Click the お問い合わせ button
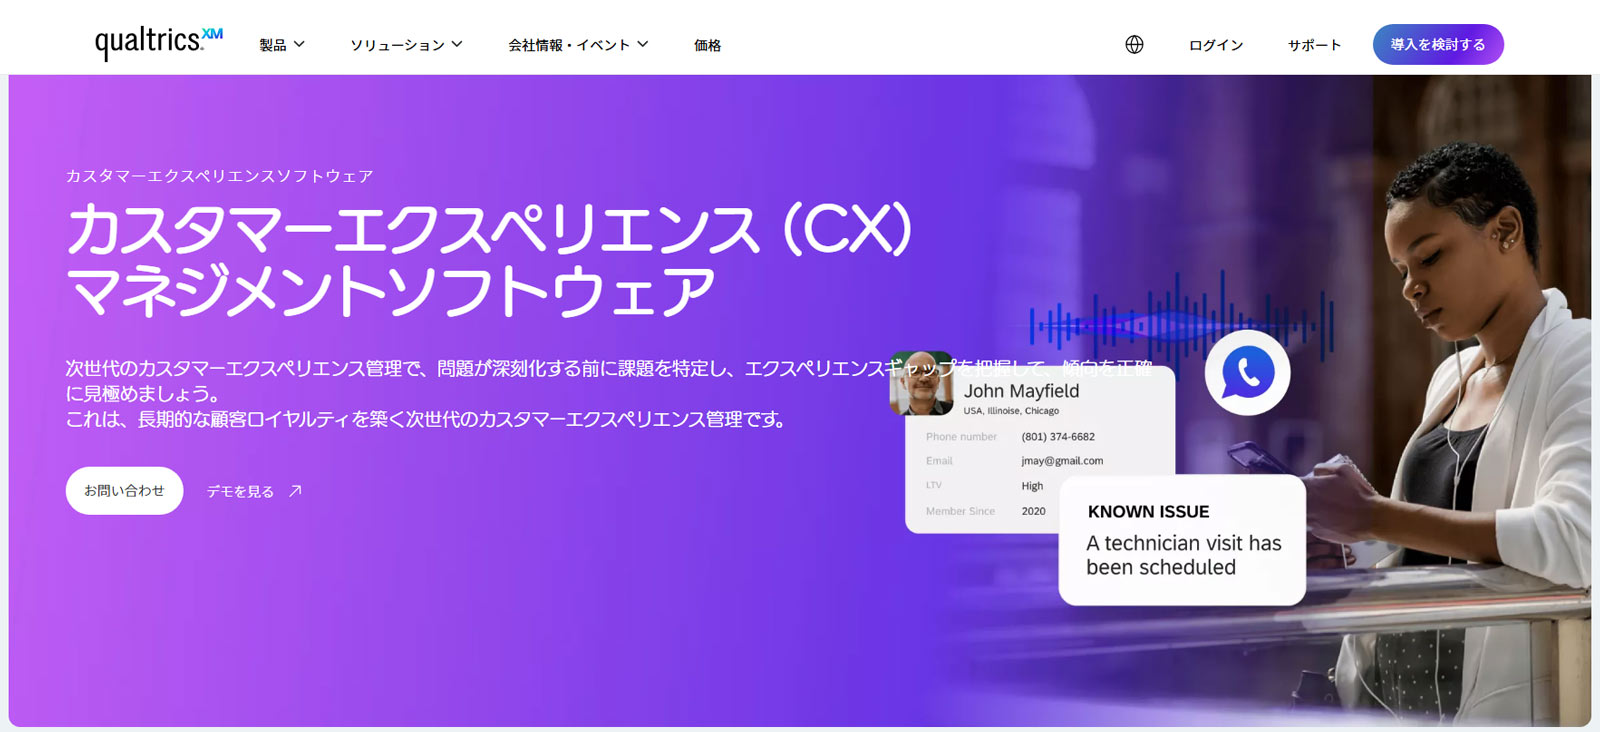 (124, 491)
